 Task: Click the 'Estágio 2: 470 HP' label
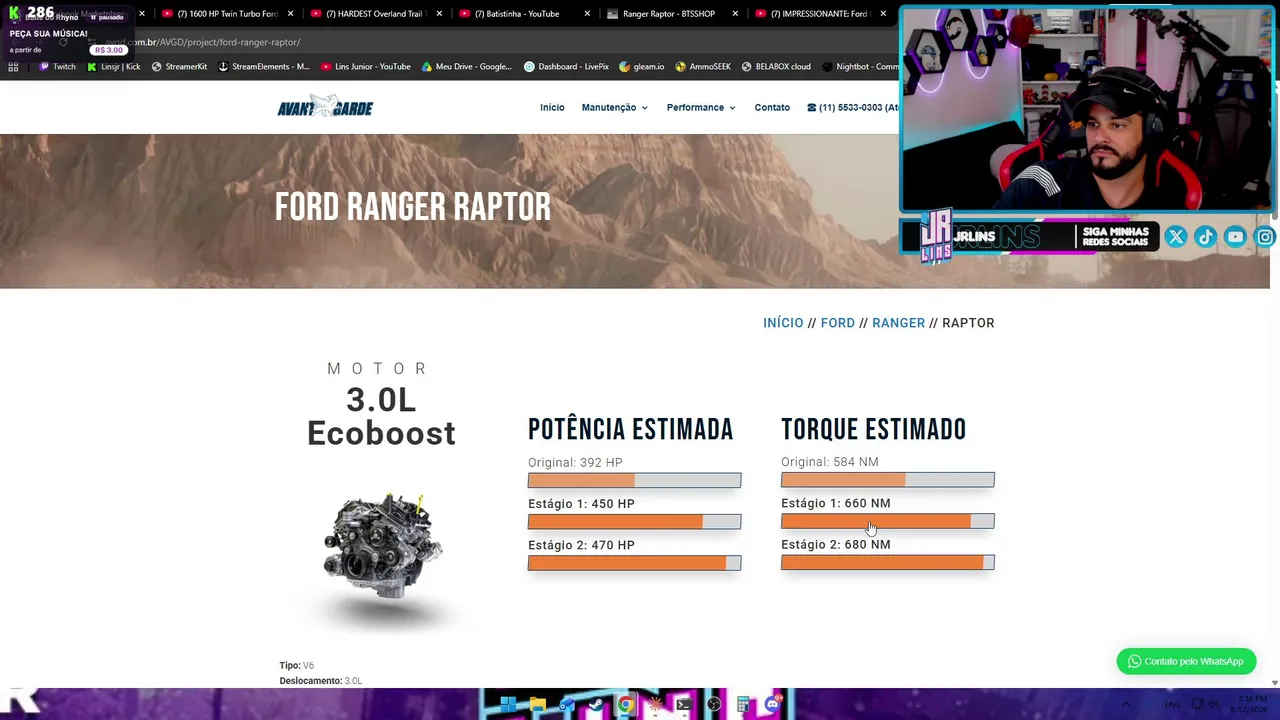581,545
